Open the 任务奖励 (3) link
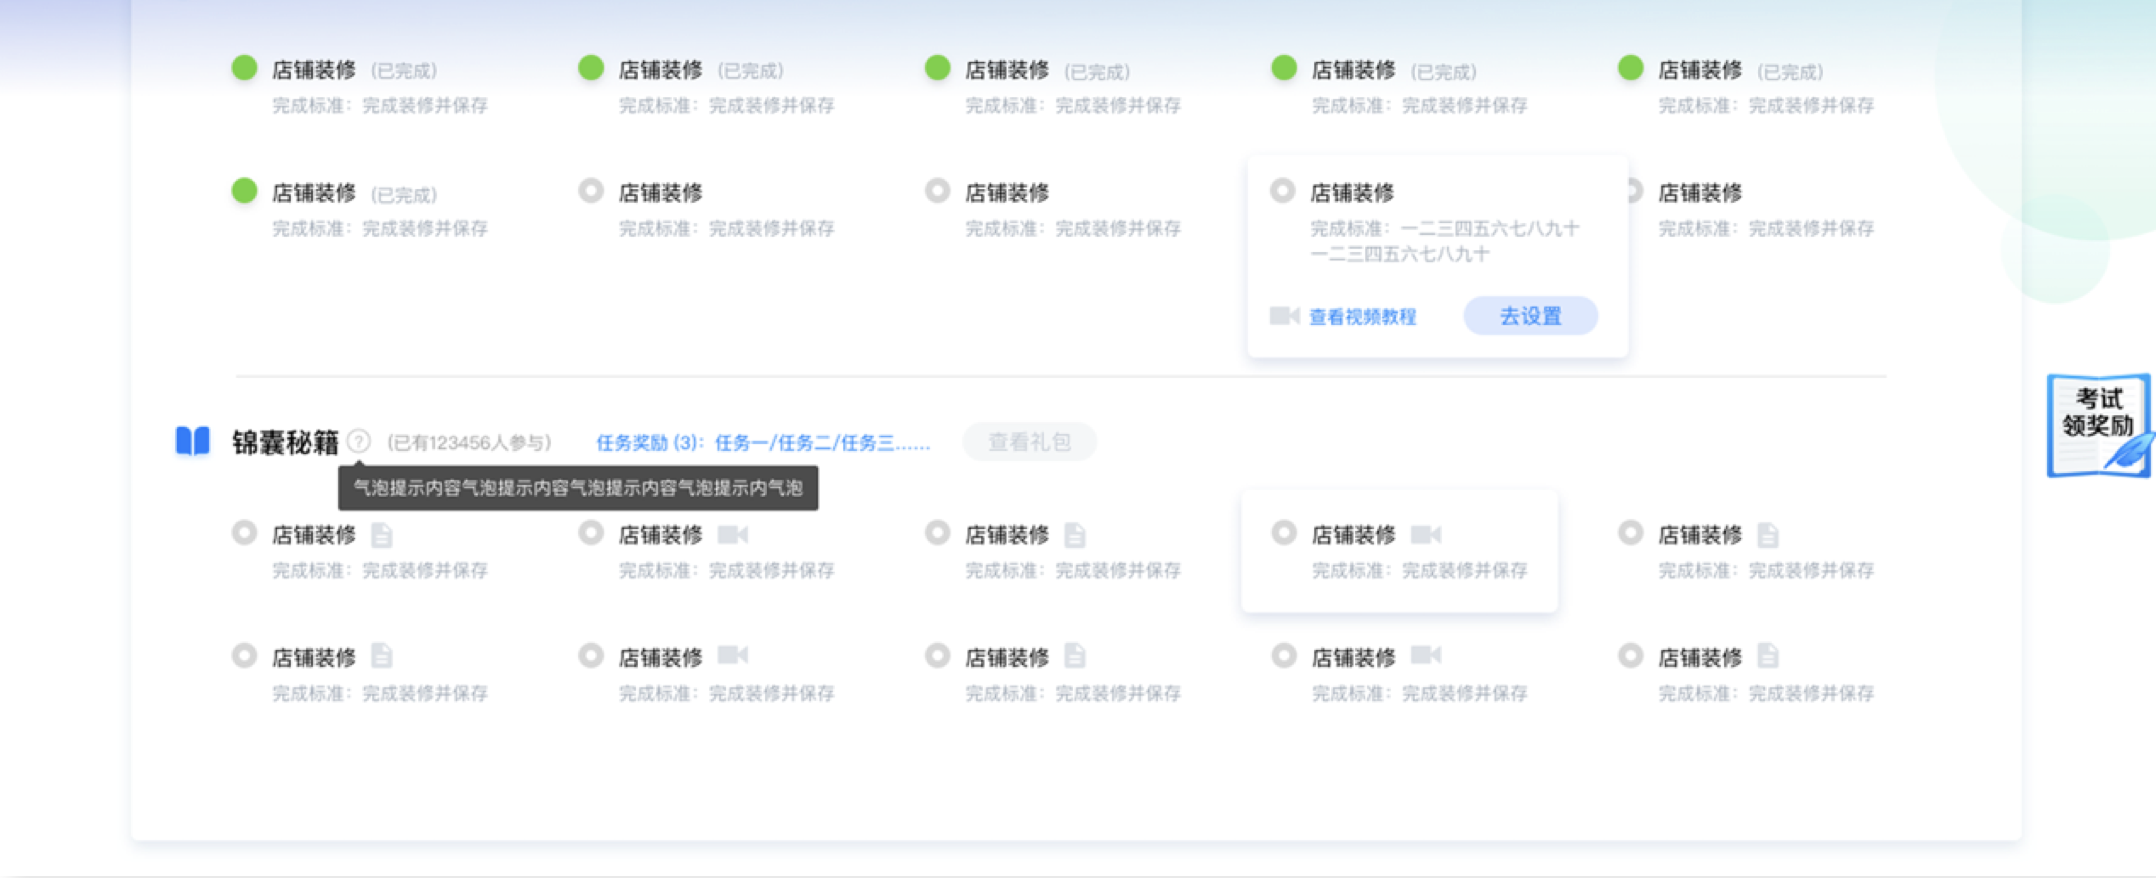 [763, 443]
